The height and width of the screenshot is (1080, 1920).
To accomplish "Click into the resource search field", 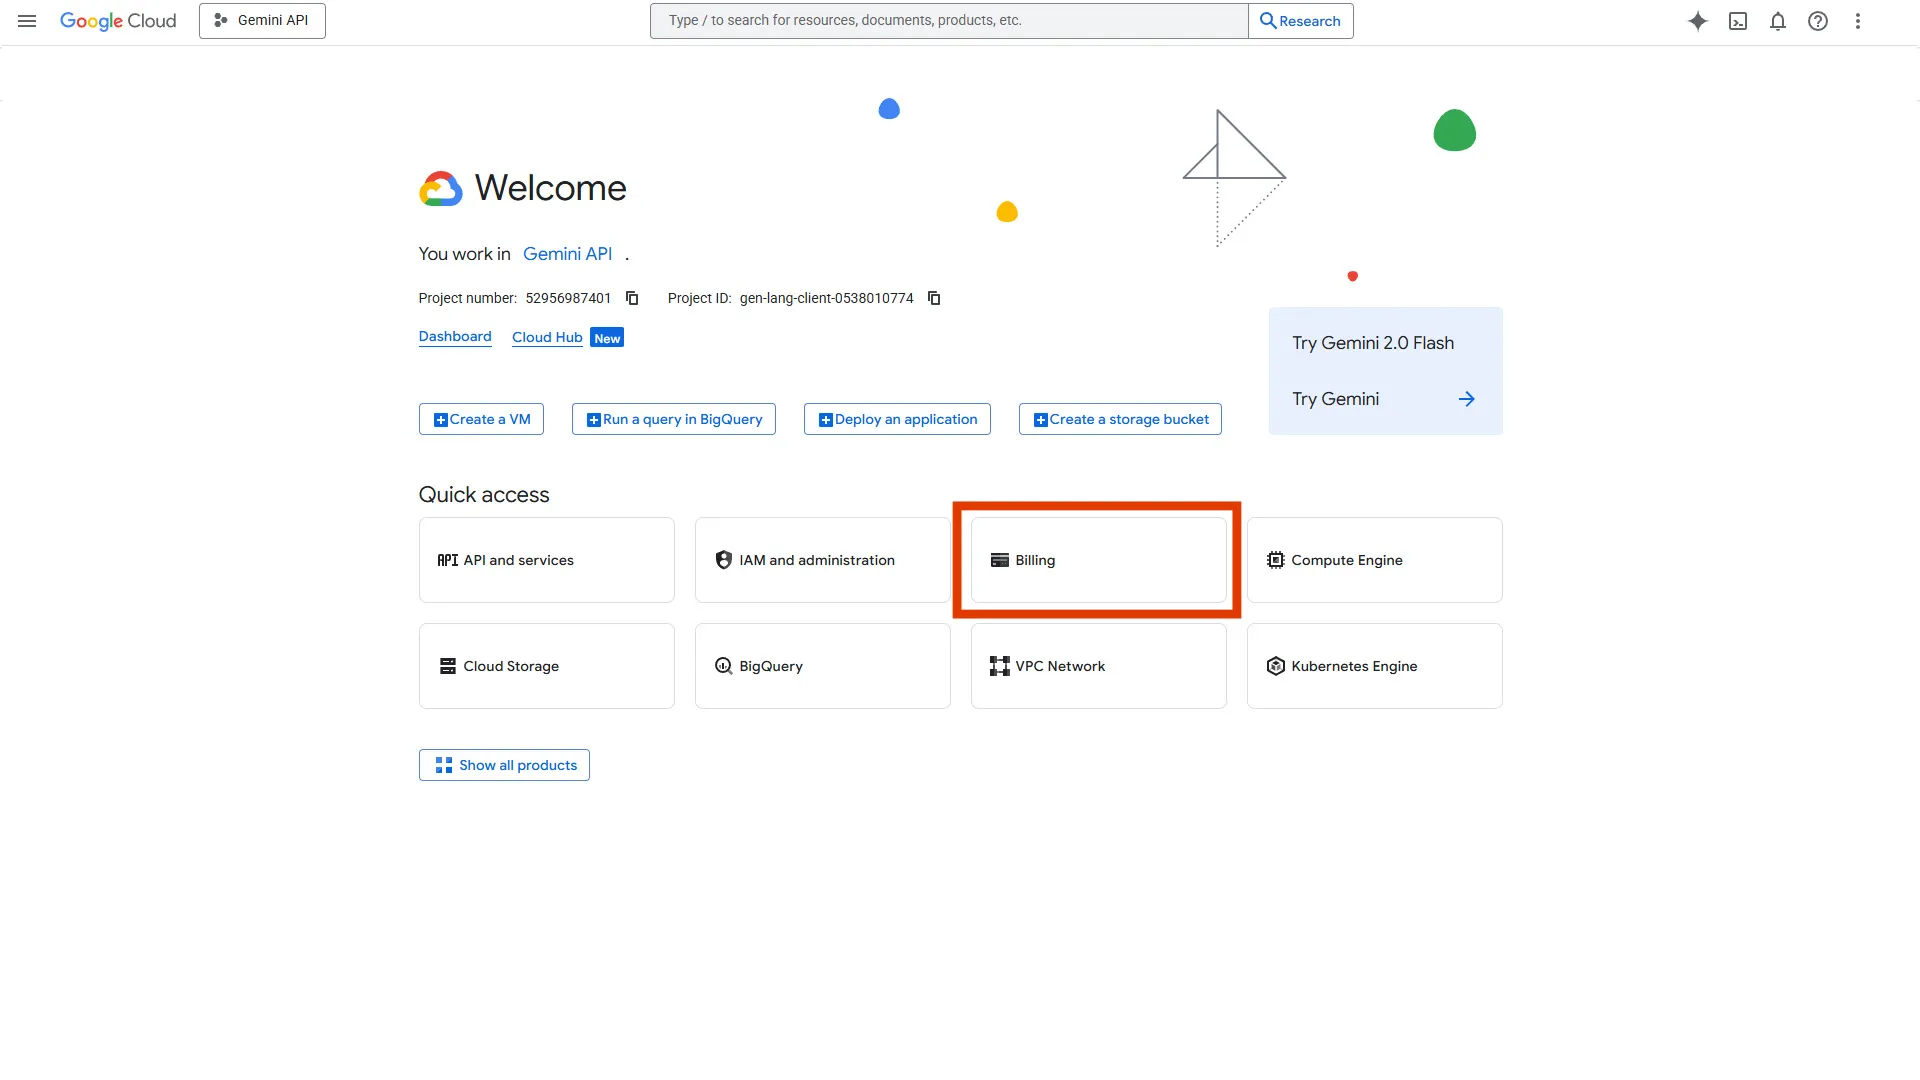I will pyautogui.click(x=949, y=21).
